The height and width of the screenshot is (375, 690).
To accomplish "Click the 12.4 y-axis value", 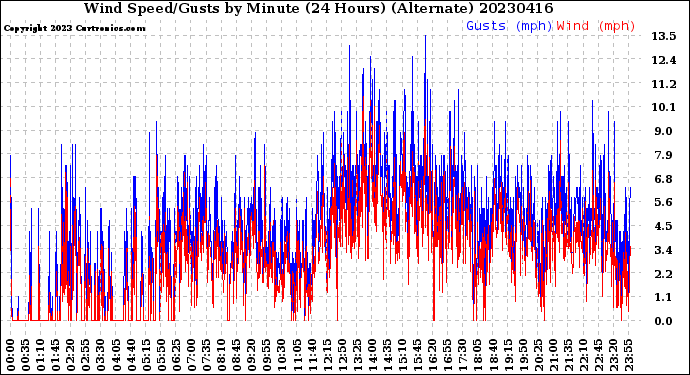I will 664,60.
